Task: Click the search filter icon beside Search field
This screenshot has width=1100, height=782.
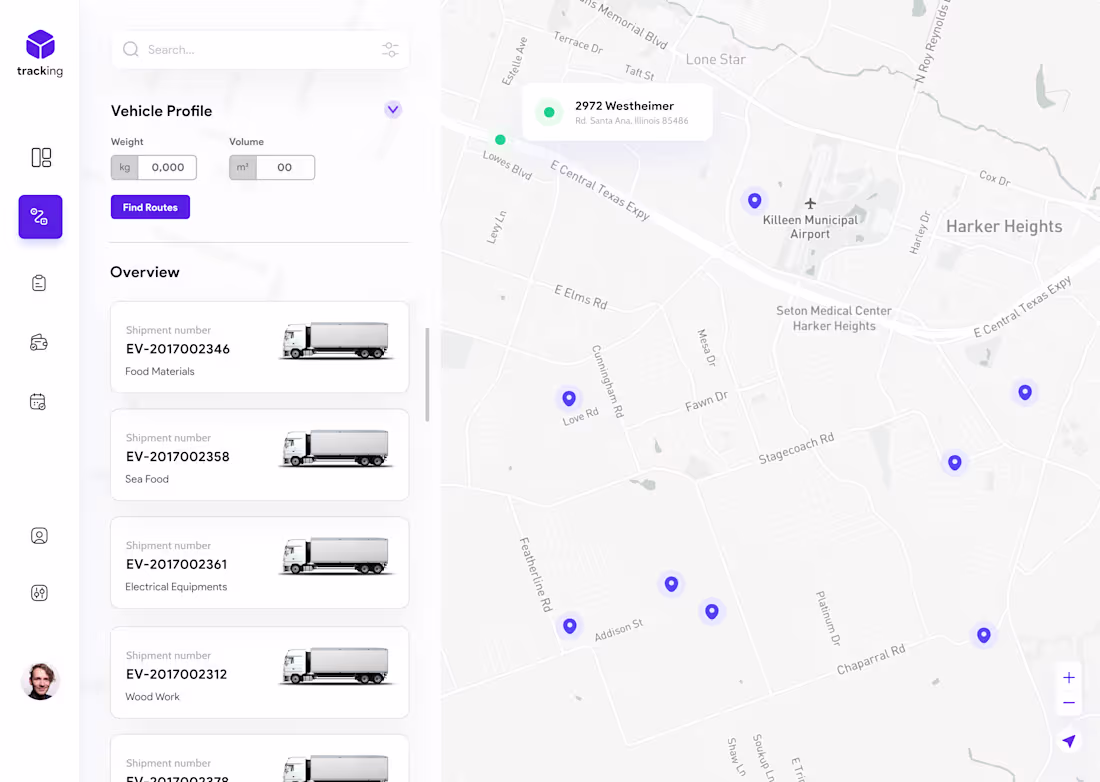Action: pos(390,49)
